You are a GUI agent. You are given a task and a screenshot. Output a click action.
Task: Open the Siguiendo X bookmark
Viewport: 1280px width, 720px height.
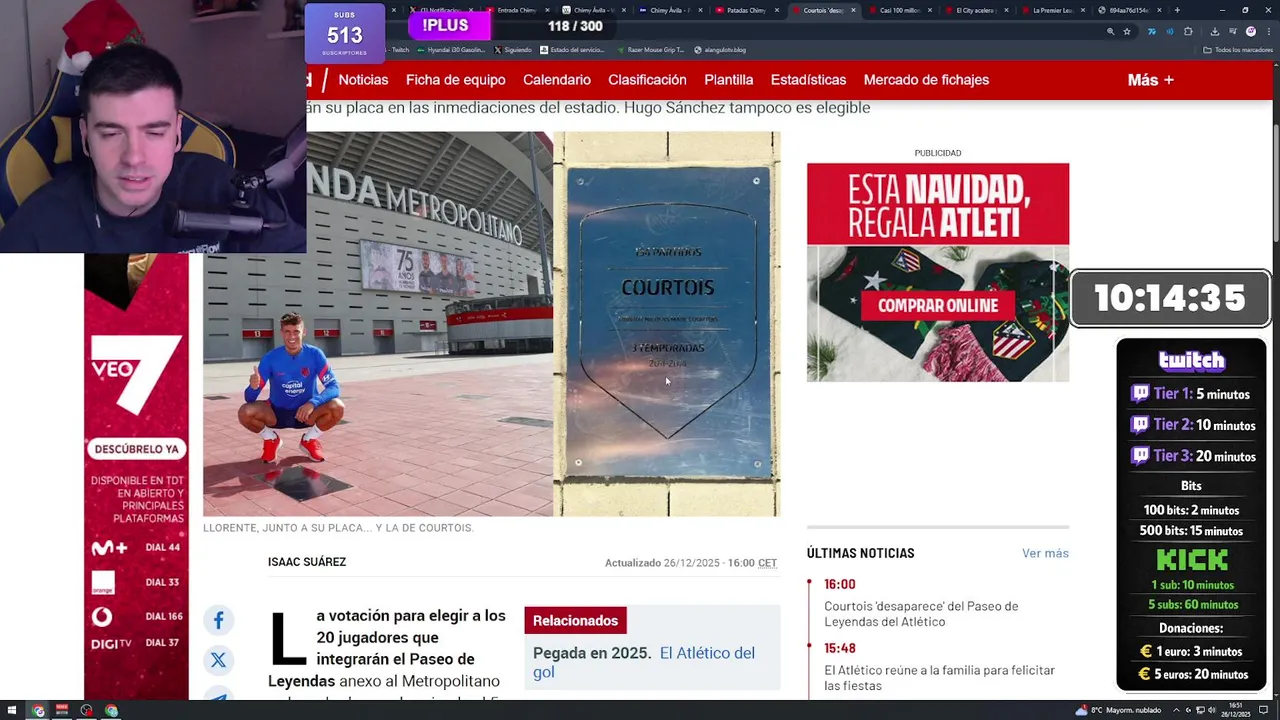[513, 50]
